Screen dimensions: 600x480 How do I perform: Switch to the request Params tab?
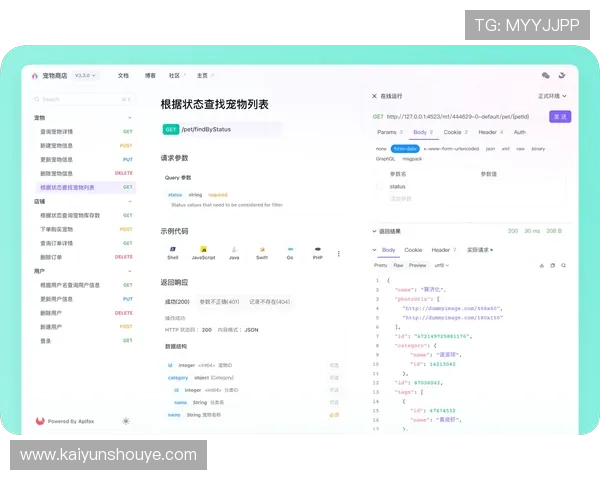[x=390, y=132]
